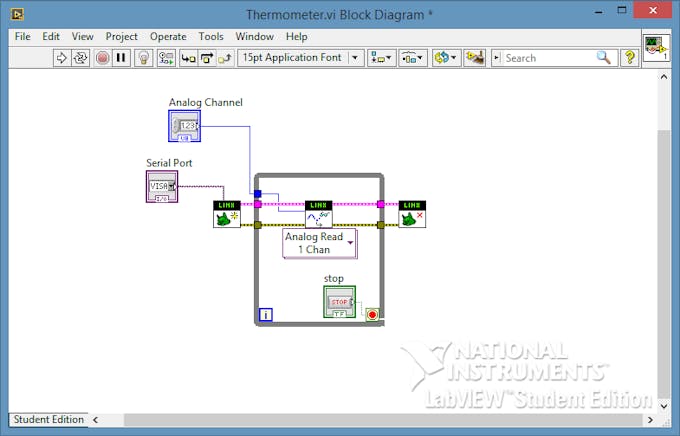Click the Clean Up Diagram broom icon
The height and width of the screenshot is (436, 680).
click(474, 58)
